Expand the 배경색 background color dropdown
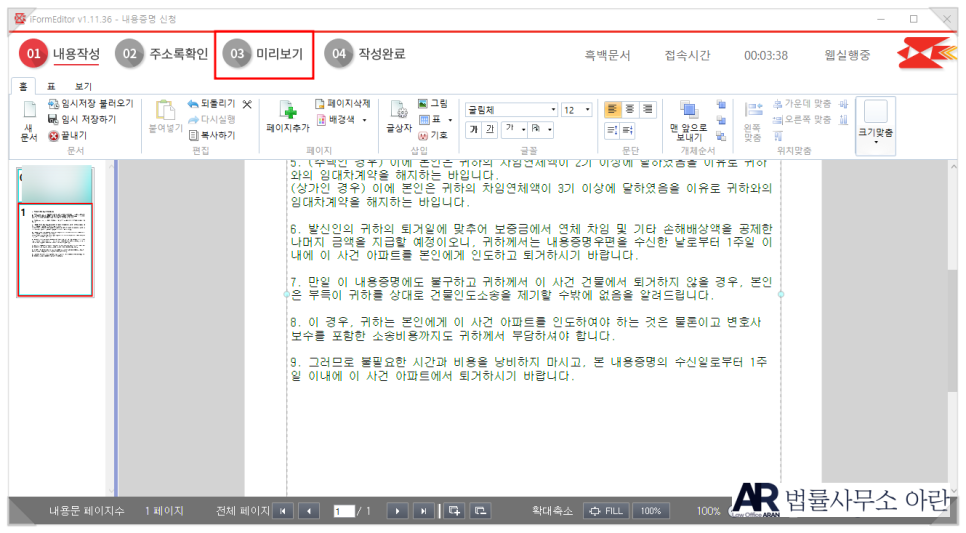This screenshot has width=966, height=533. pyautogui.click(x=364, y=119)
